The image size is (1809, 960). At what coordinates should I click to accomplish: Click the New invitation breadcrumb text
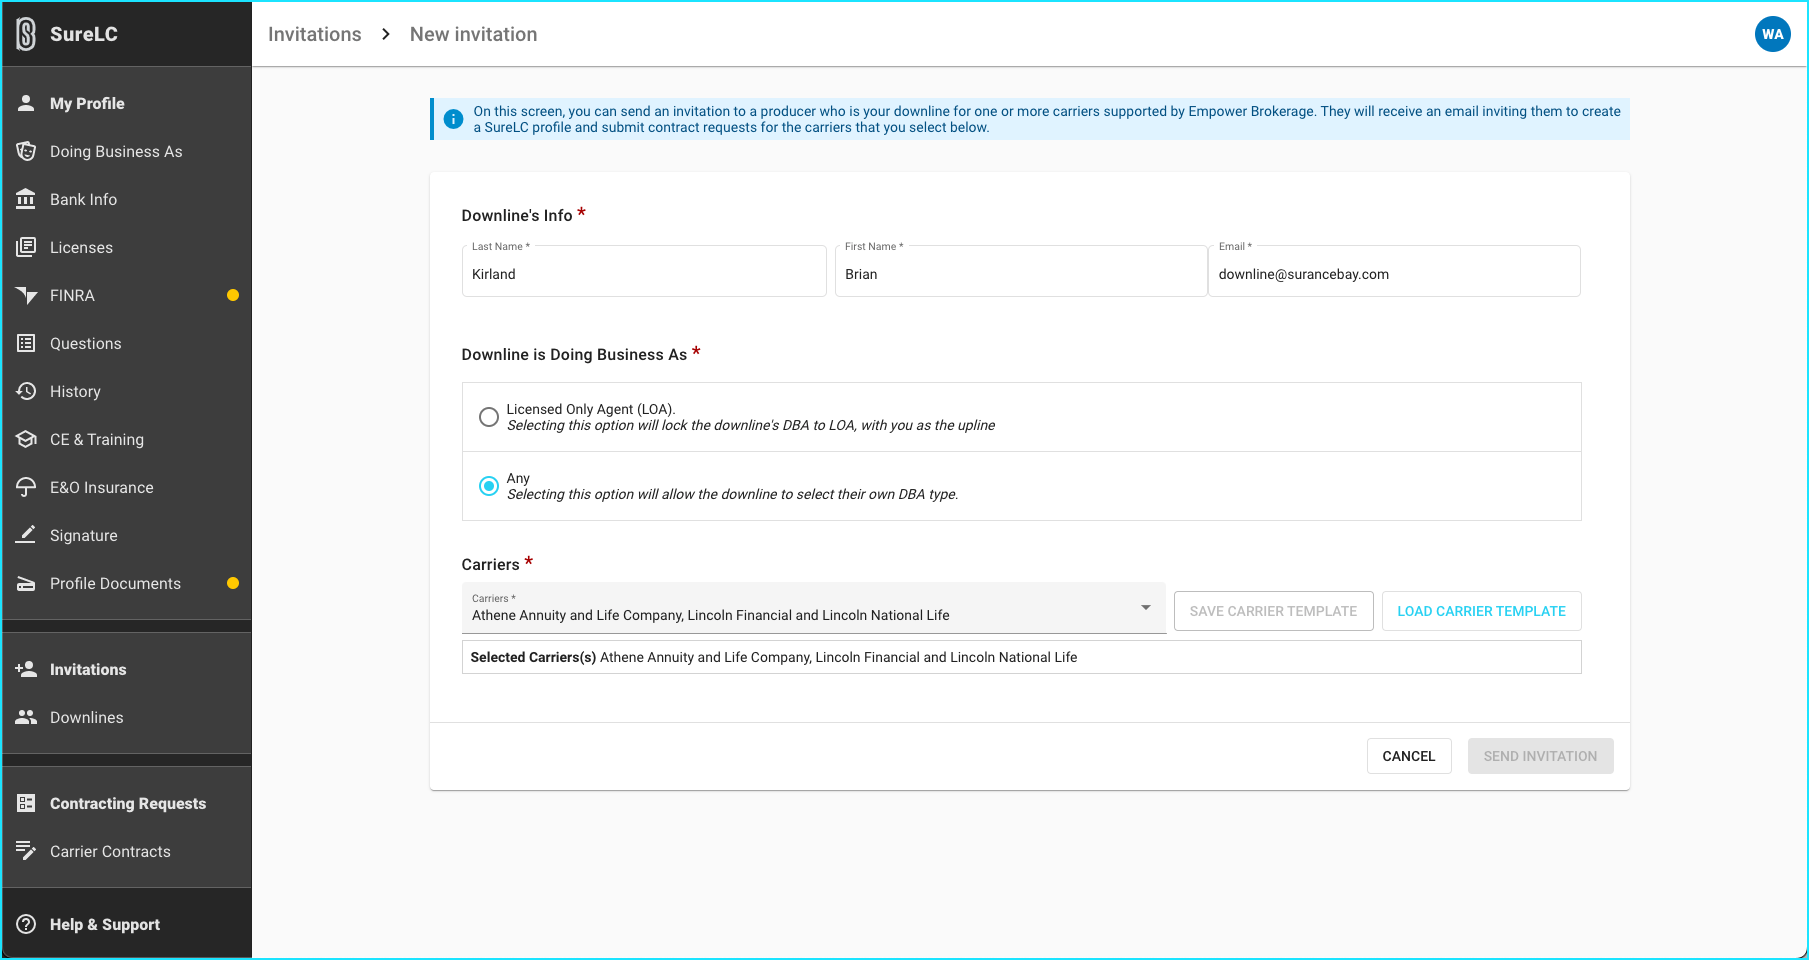(473, 34)
